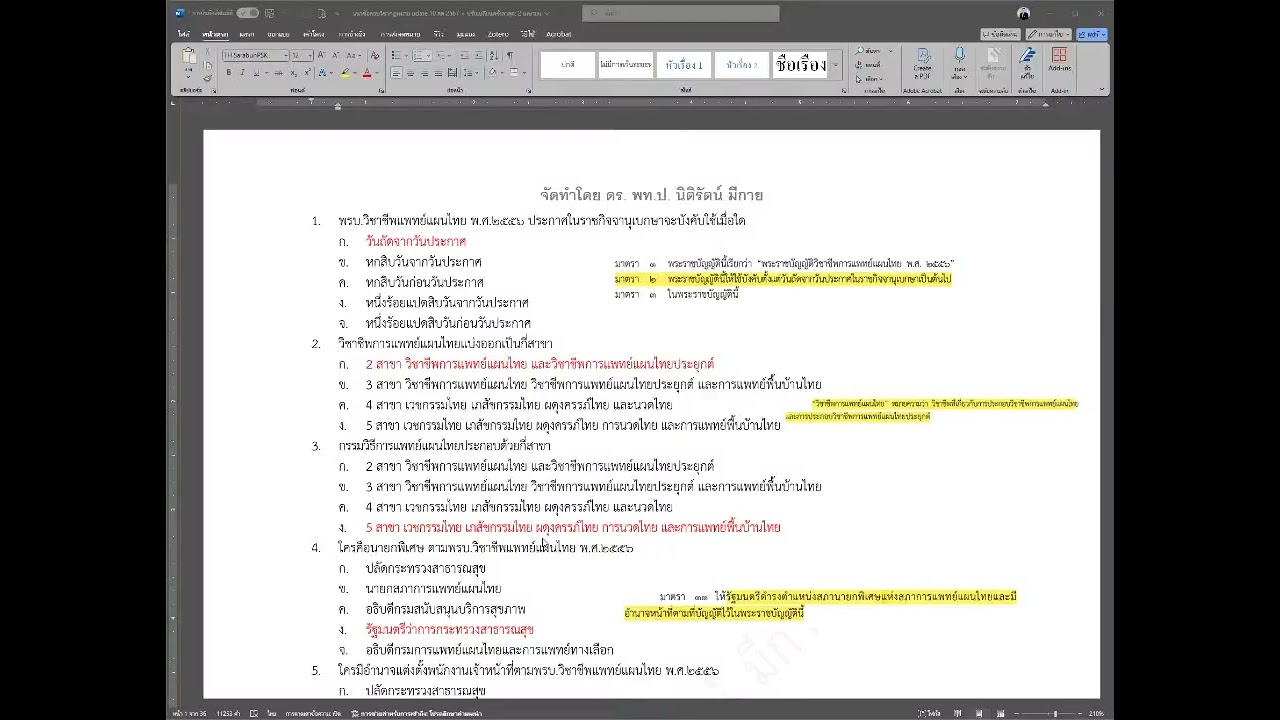Click the Numbering list icon

pos(418,55)
